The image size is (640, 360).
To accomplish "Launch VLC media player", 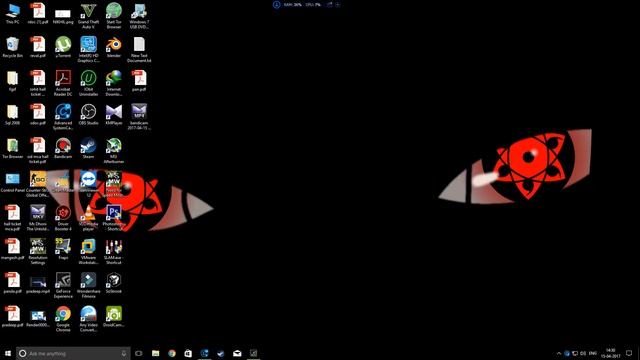I will (x=88, y=218).
